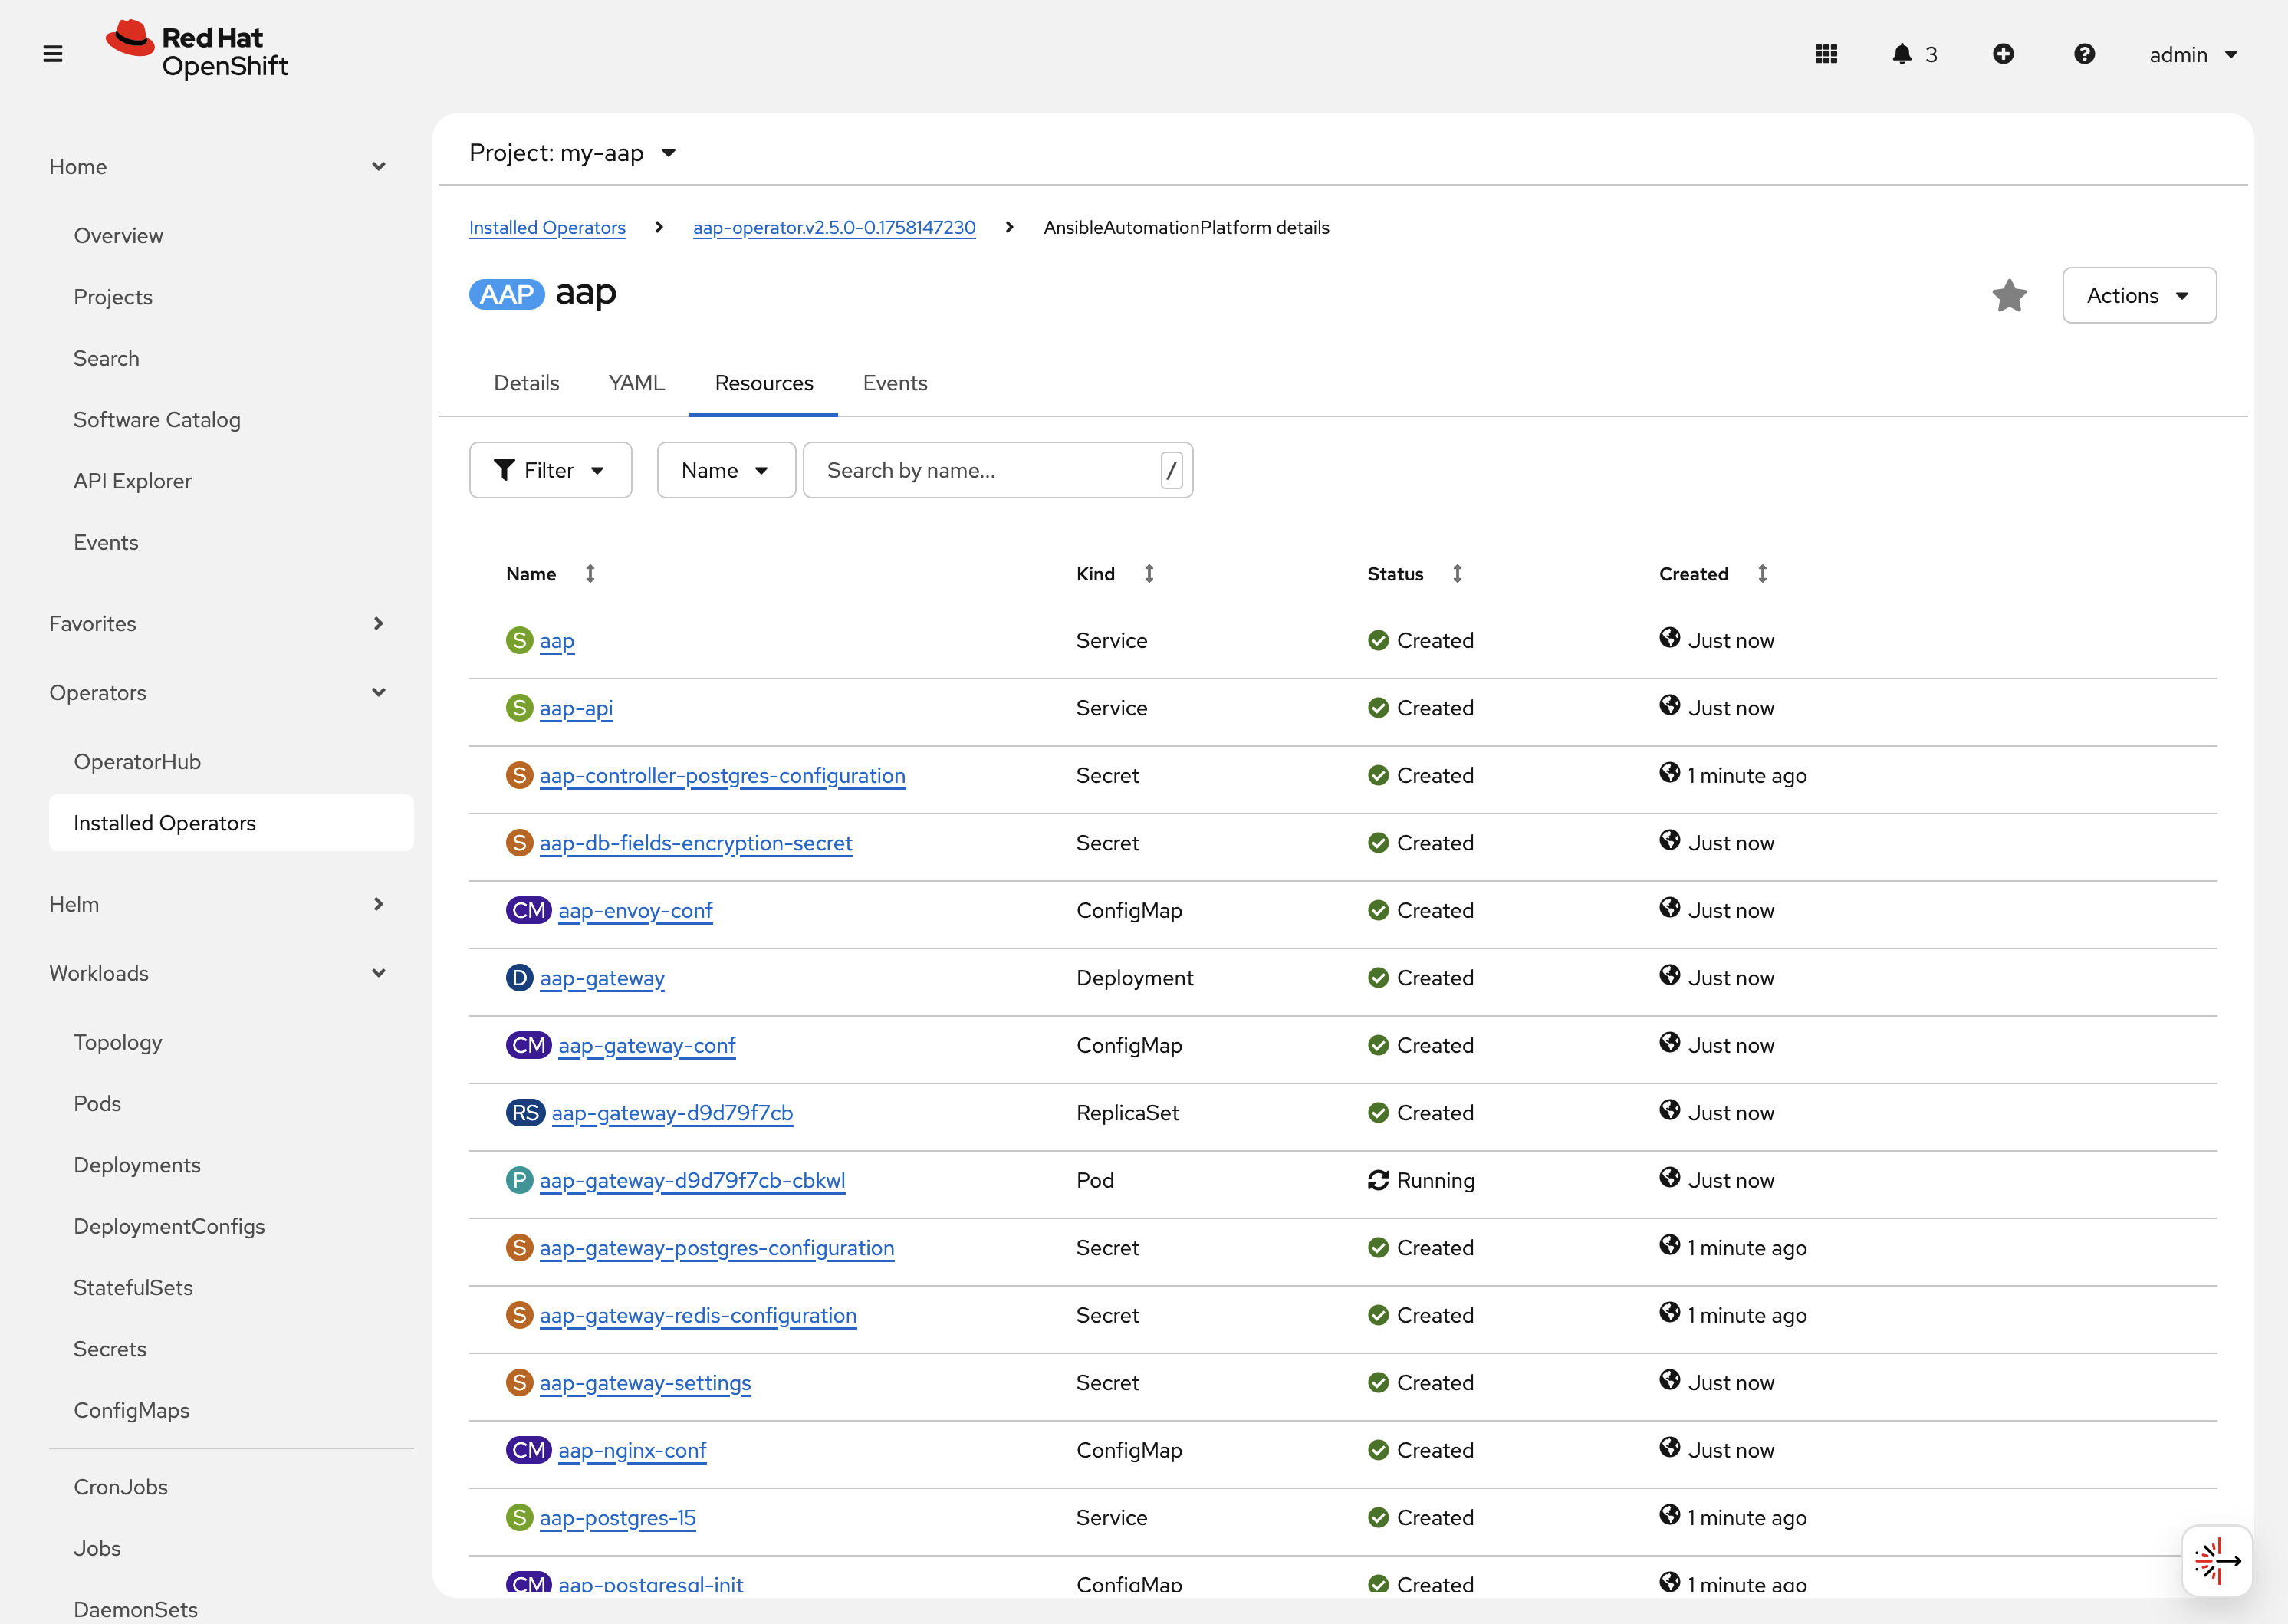
Task: Open the application launcher grid icon
Action: [x=1826, y=54]
